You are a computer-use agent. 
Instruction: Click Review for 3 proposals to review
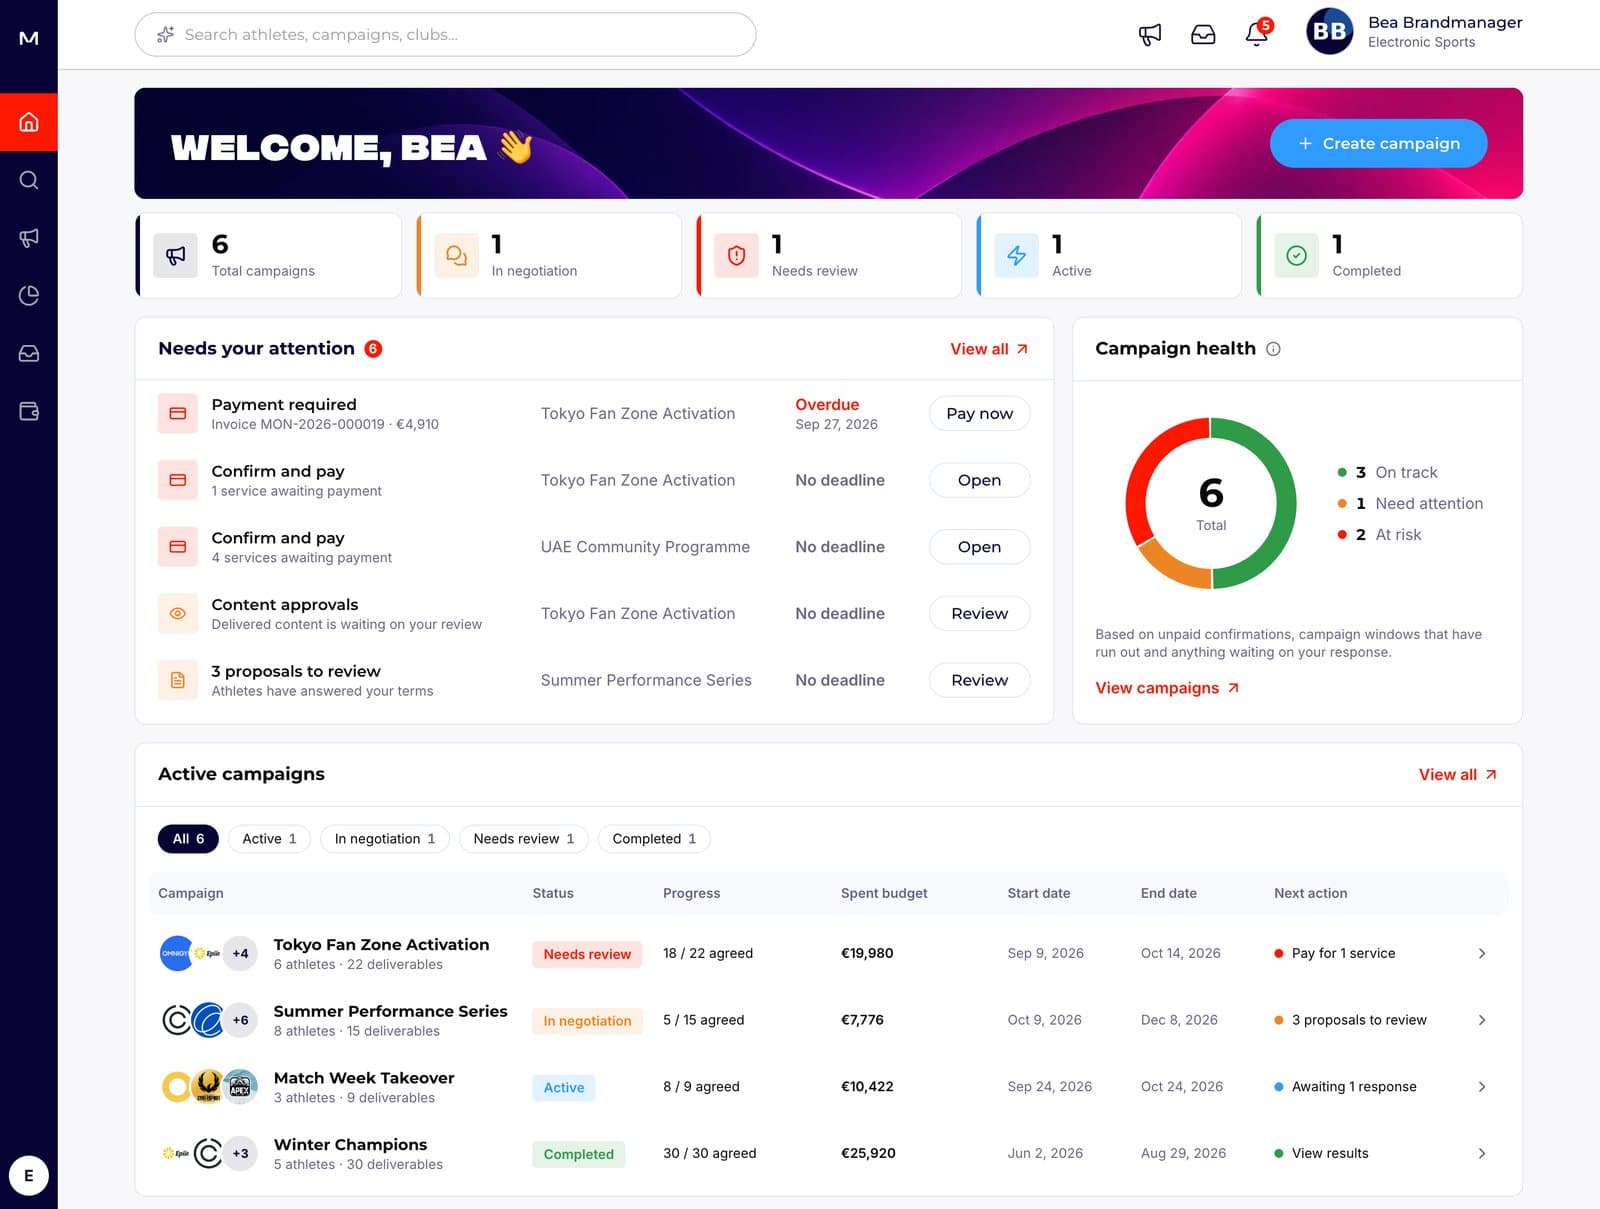point(979,680)
